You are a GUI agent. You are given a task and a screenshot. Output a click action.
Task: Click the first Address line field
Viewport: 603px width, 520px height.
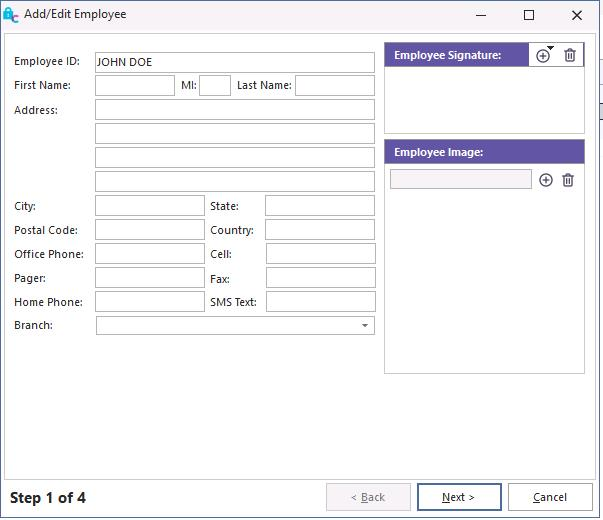pos(234,110)
